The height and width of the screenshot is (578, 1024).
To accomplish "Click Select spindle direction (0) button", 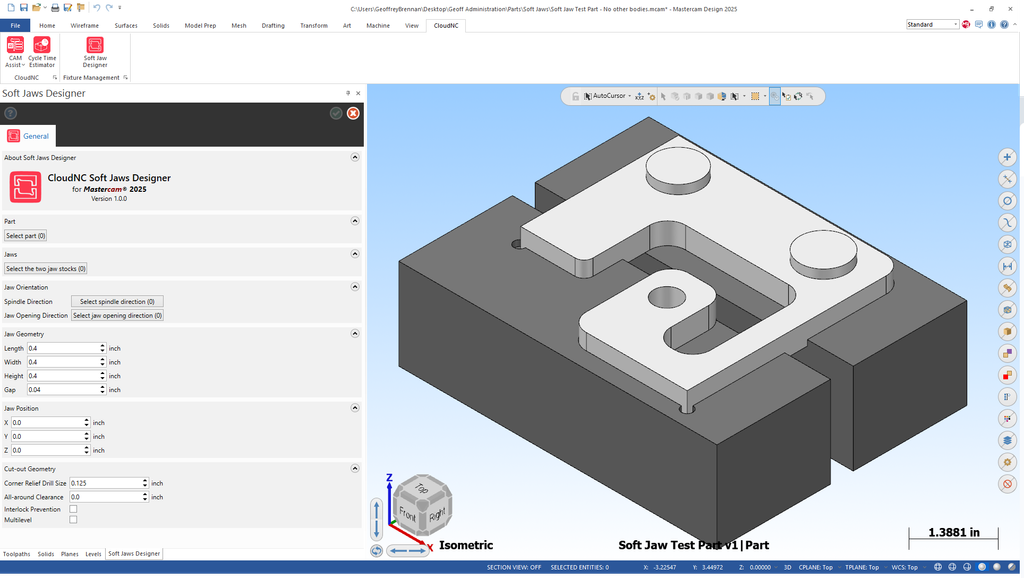I will pyautogui.click(x=117, y=301).
